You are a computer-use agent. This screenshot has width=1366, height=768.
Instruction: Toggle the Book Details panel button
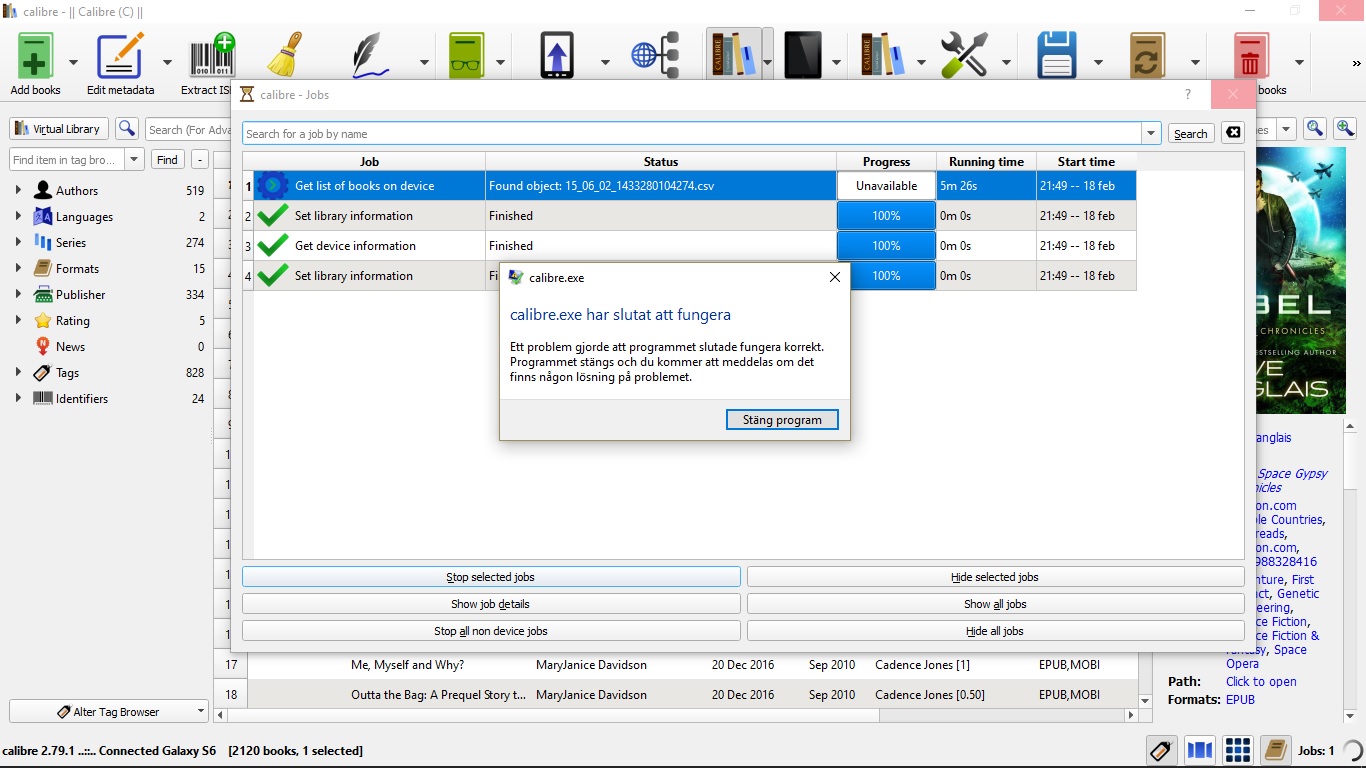click(1275, 750)
